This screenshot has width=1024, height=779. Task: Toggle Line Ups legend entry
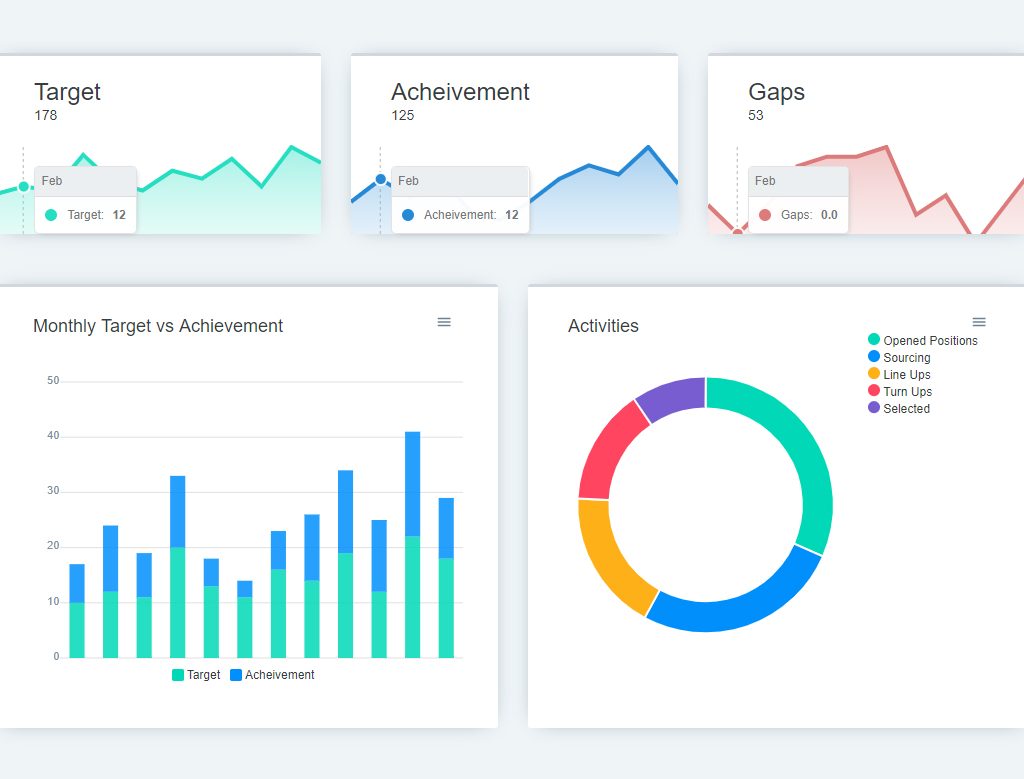[899, 374]
